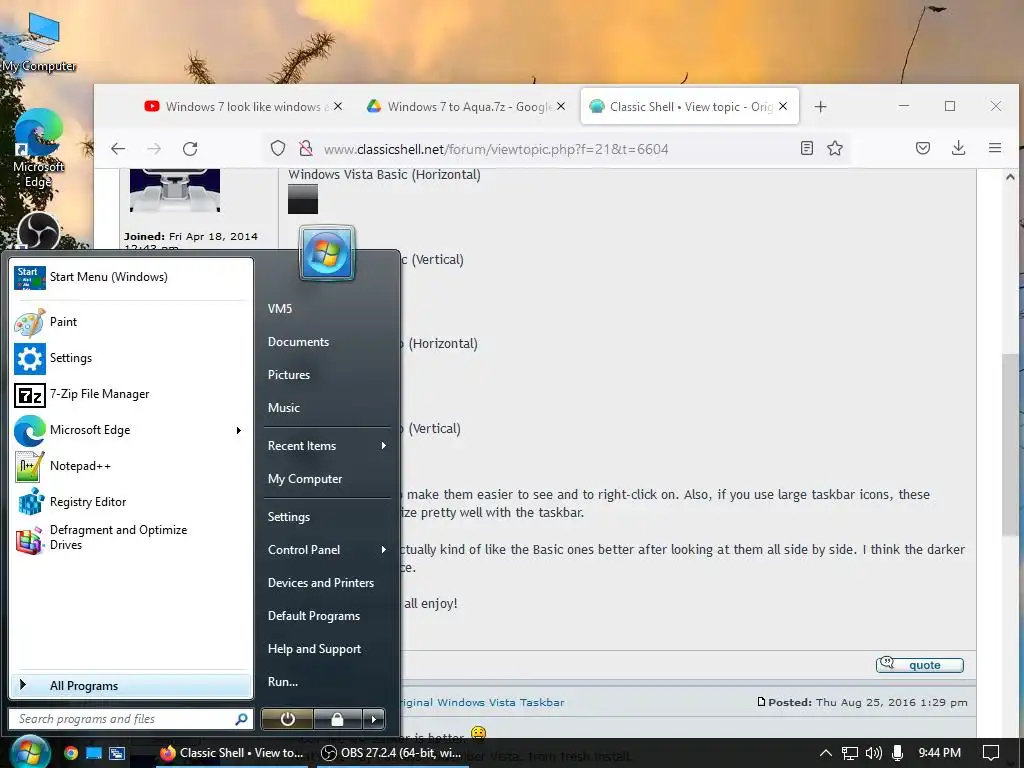The height and width of the screenshot is (768, 1024).
Task: Open shutdown options arrow
Action: pyautogui.click(x=374, y=719)
